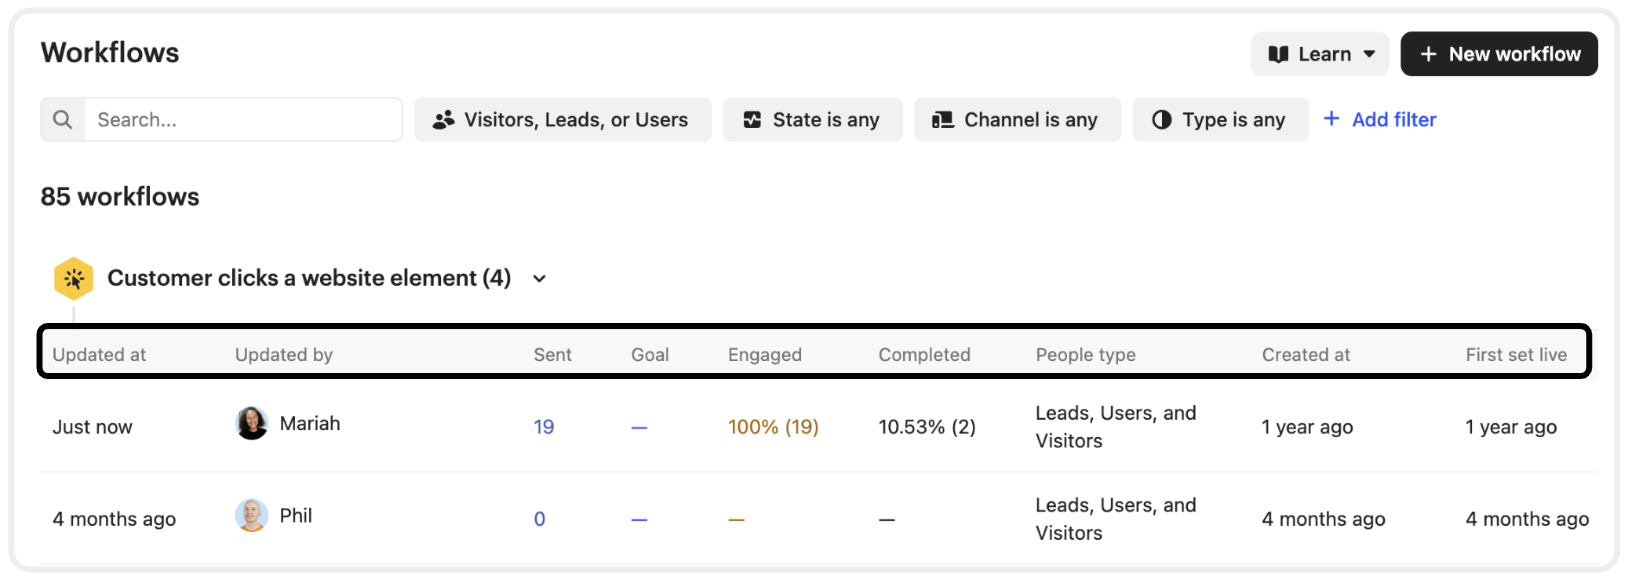
Task: Open the Channel is any filter
Action: point(1017,120)
